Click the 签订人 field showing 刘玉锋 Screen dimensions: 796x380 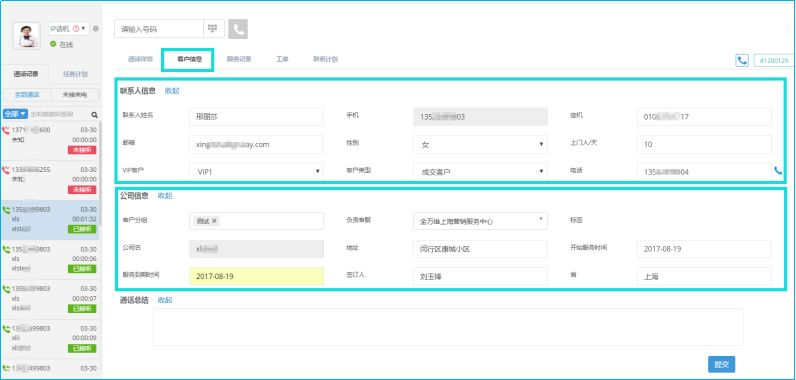click(x=480, y=277)
